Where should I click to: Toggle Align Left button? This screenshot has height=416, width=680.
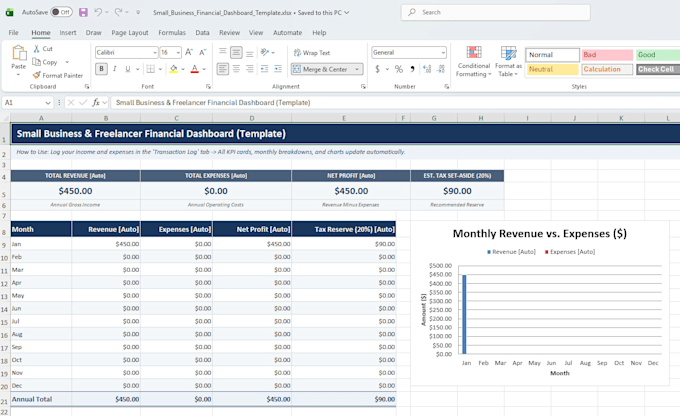click(222, 69)
